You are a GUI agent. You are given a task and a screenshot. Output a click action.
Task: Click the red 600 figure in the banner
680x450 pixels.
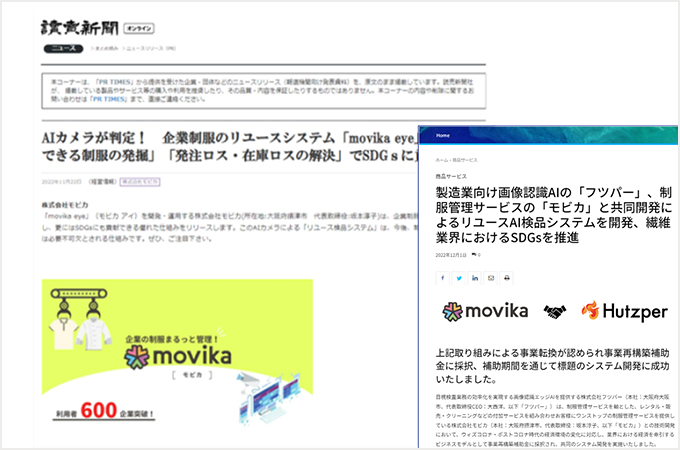(99, 410)
